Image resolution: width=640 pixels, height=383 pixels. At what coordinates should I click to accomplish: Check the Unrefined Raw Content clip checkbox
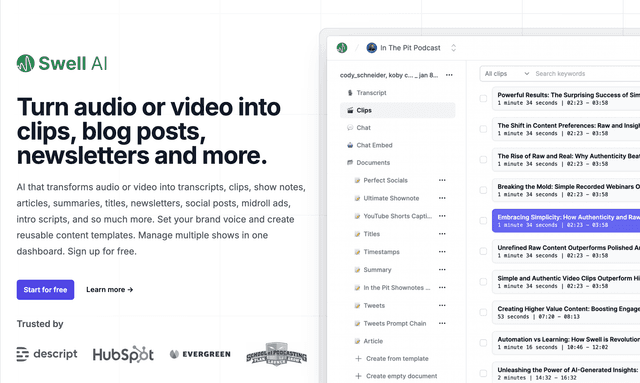[x=483, y=251]
